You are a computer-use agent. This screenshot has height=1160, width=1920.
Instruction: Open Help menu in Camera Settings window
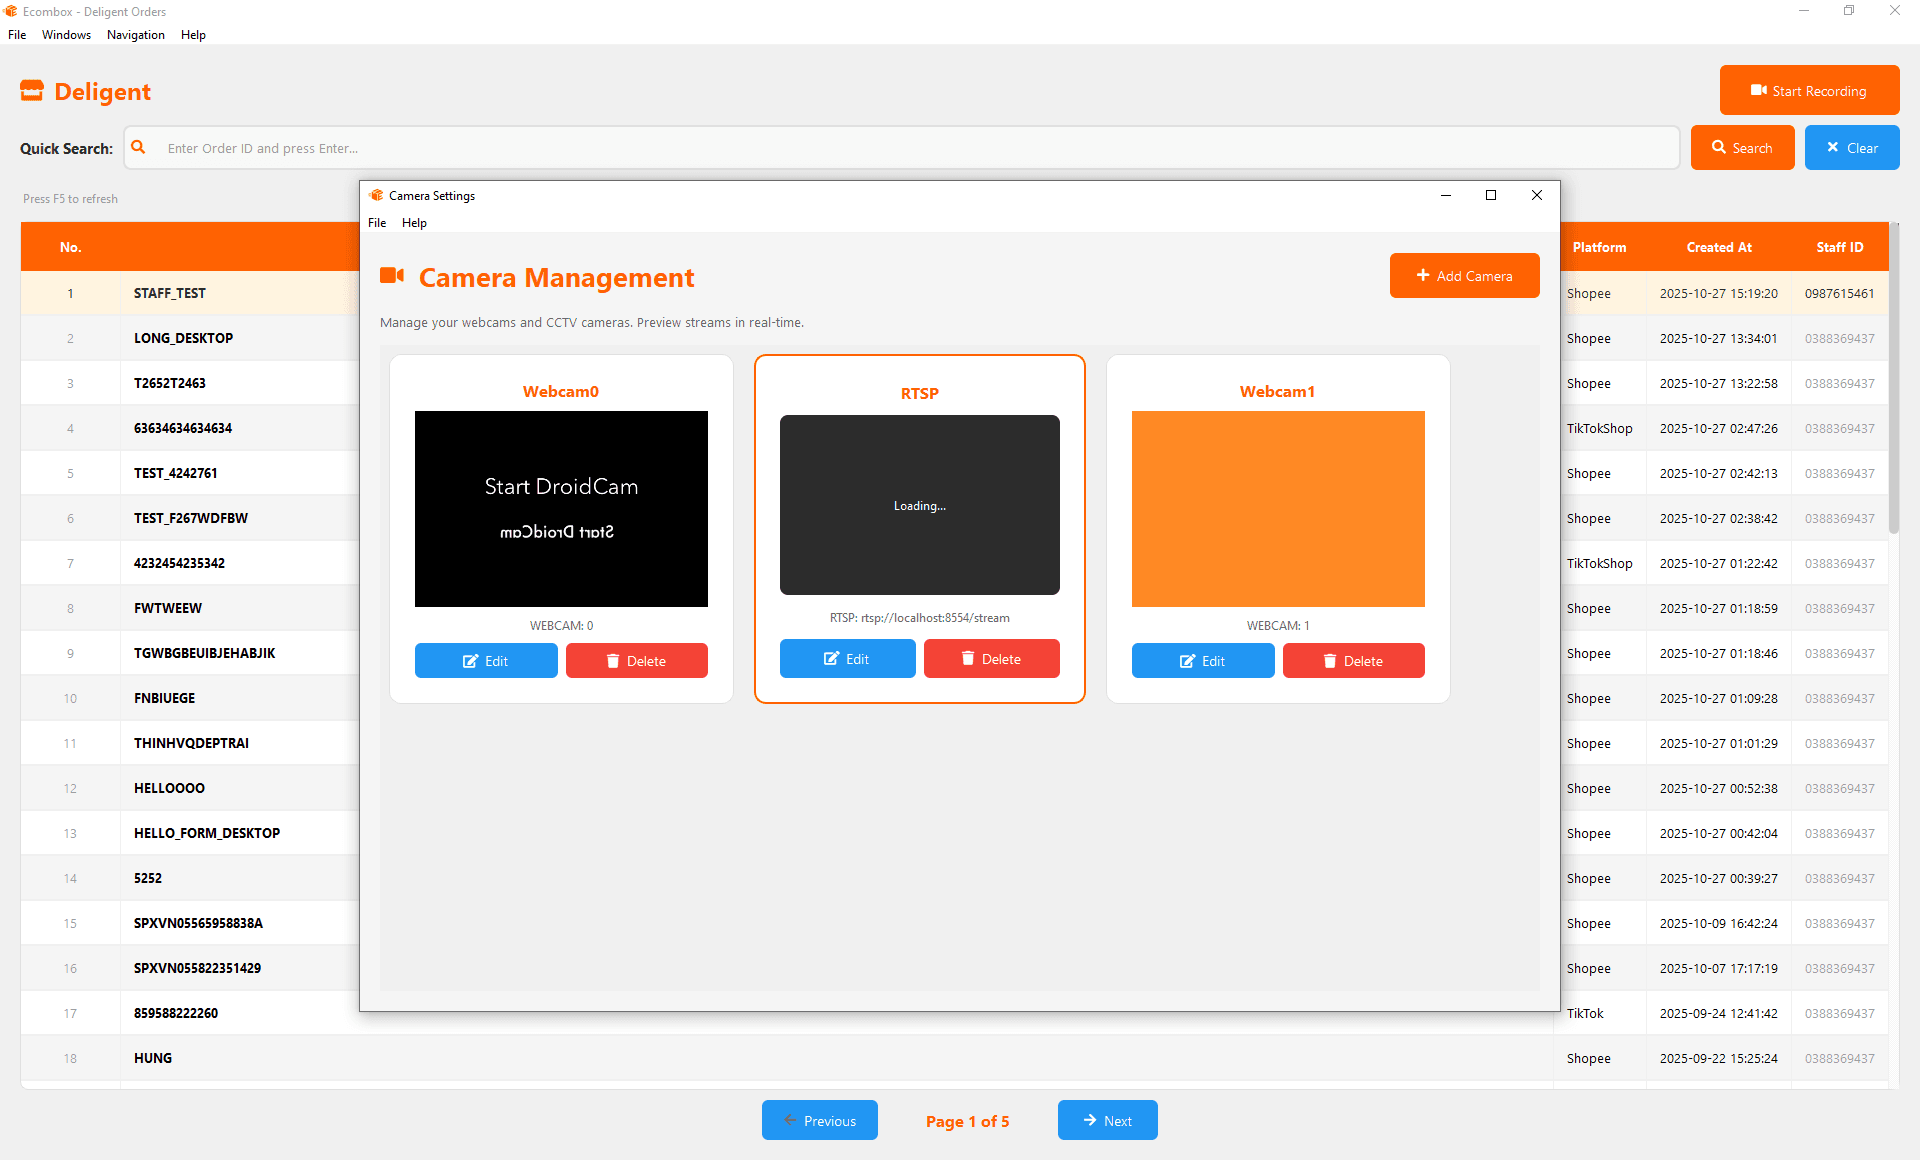coord(414,223)
